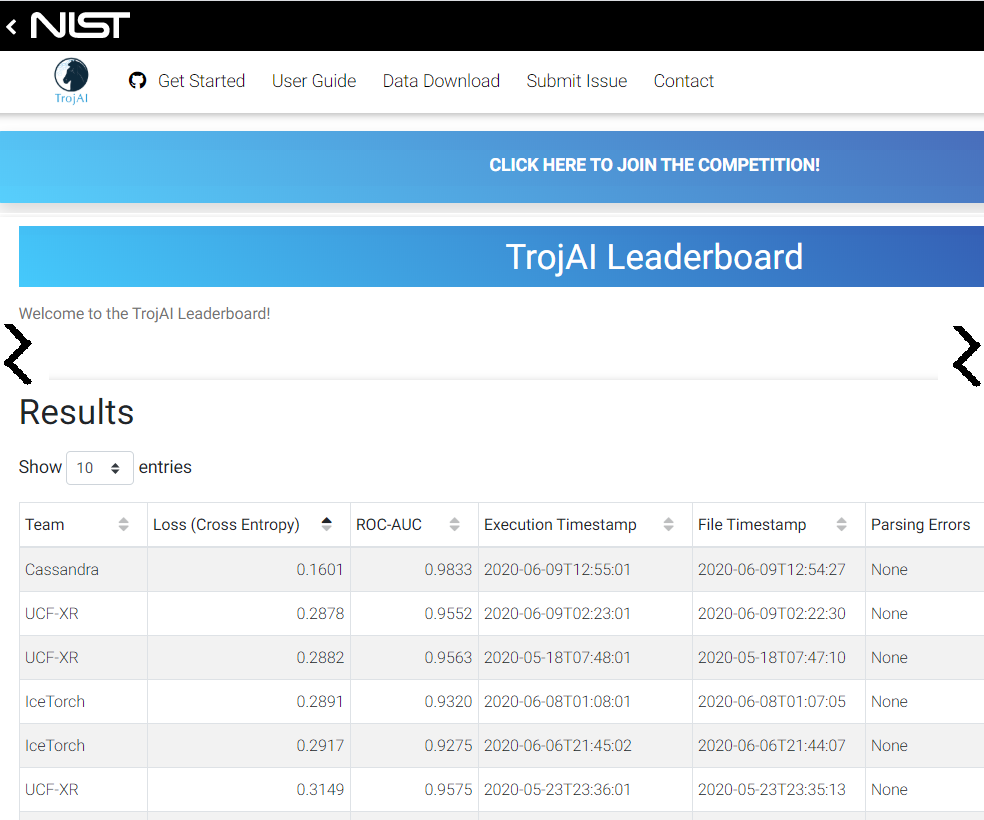984x820 pixels.
Task: Open the Get Started link
Action: click(x=201, y=81)
